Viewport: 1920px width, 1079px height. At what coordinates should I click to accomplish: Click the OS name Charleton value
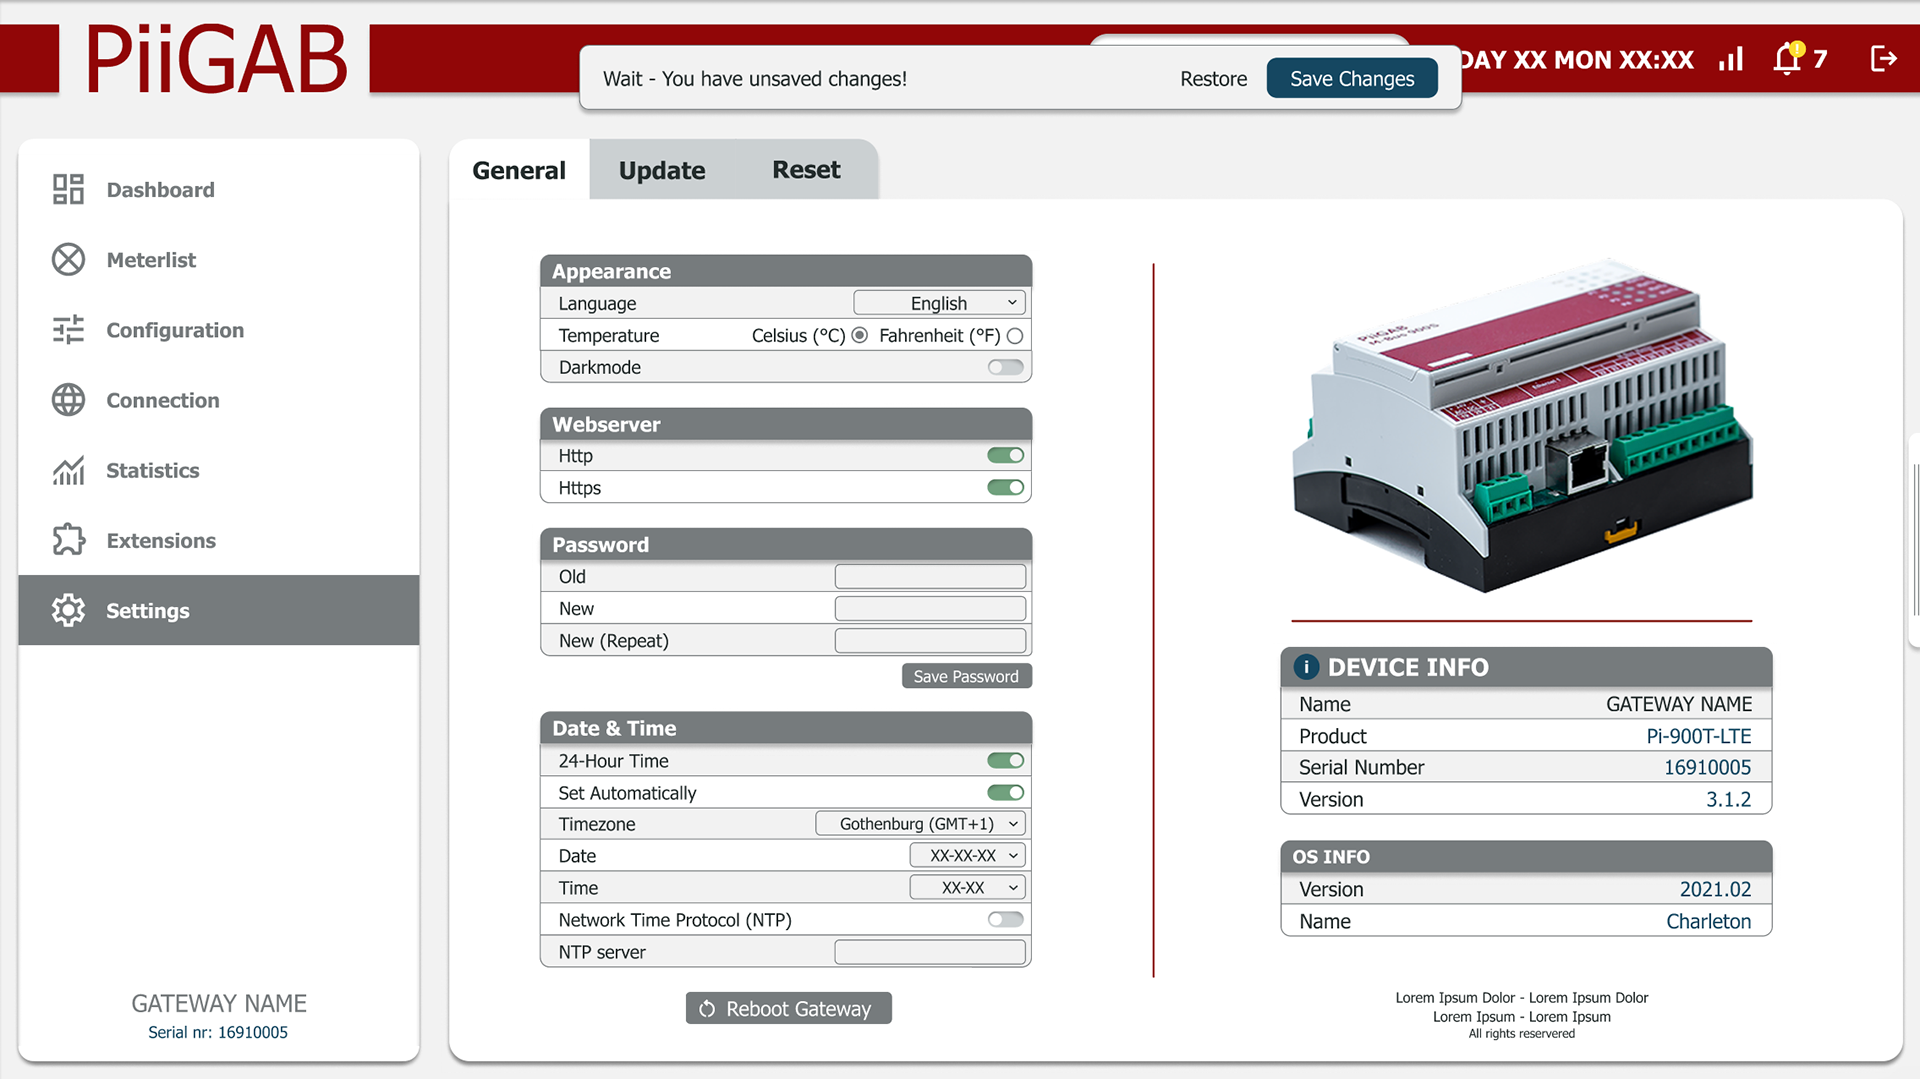pos(1708,921)
